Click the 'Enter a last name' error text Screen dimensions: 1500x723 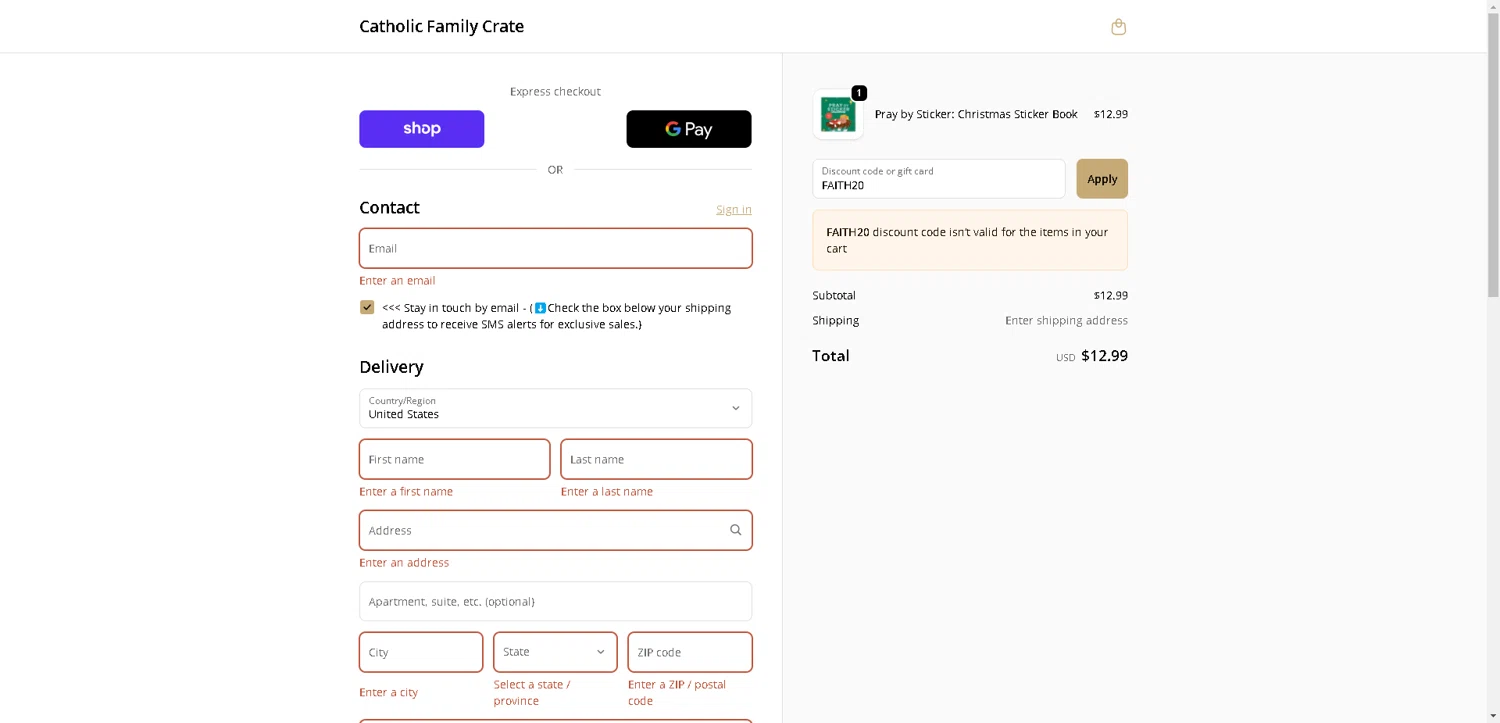[x=607, y=492]
